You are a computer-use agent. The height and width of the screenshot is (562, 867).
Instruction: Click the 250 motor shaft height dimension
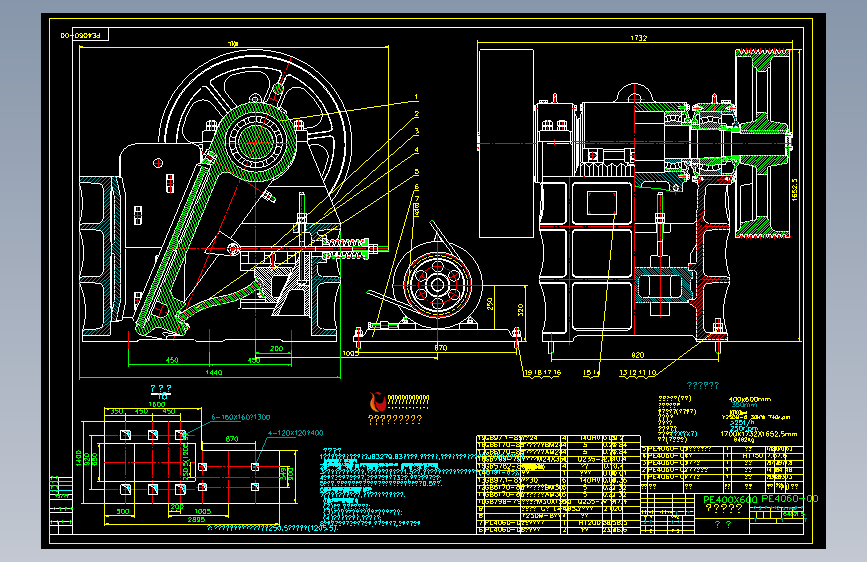coord(490,304)
